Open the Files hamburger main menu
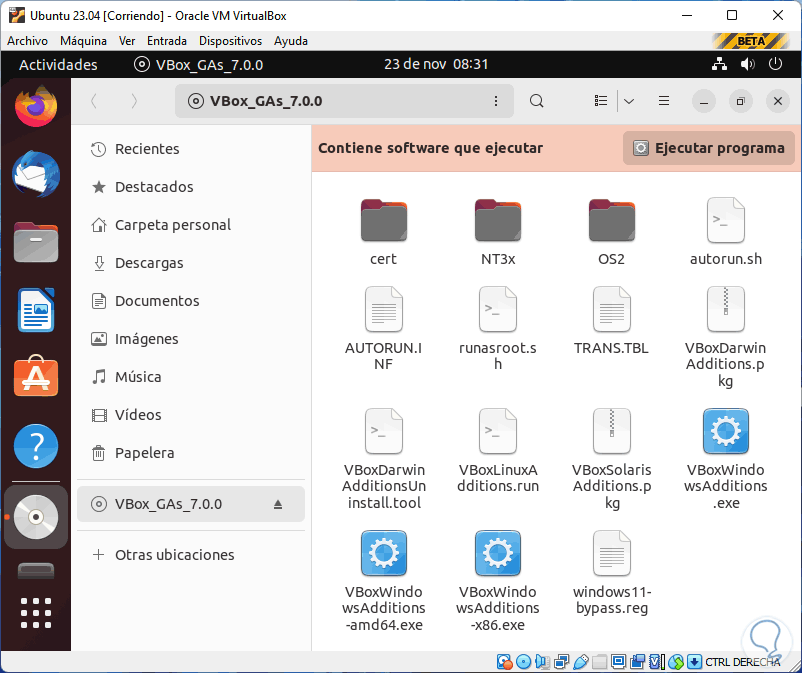 pos(664,101)
